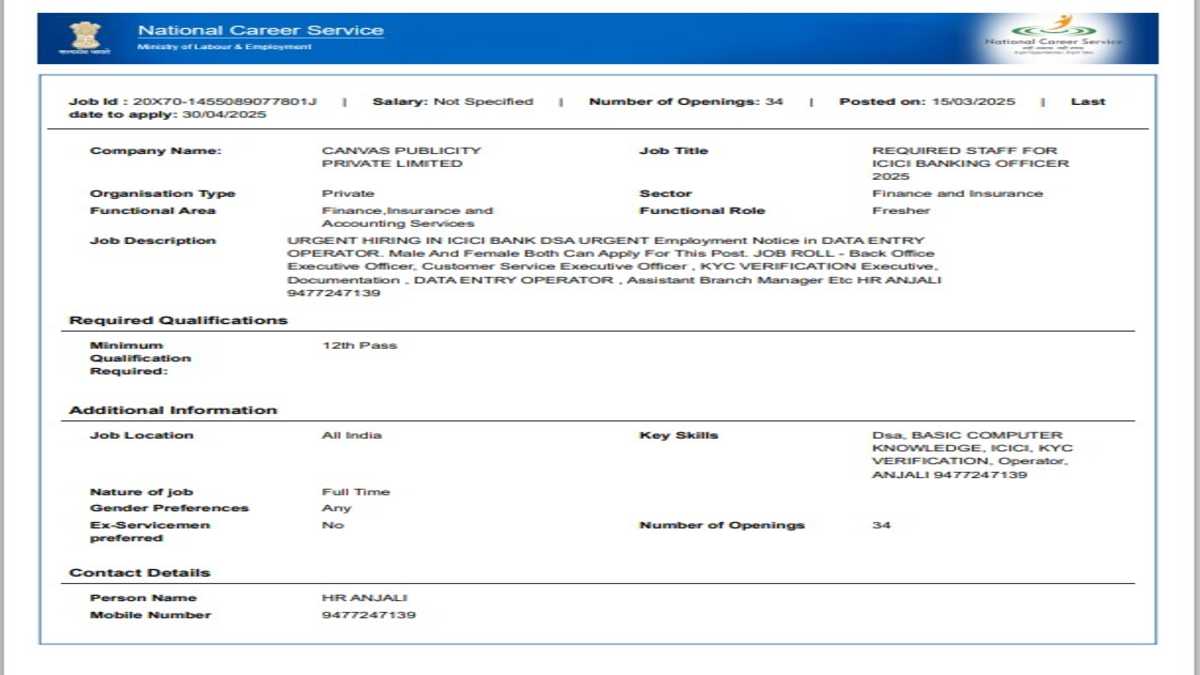
Task: Select the Job Id value 20X70-1455089077801J
Action: tap(226, 102)
